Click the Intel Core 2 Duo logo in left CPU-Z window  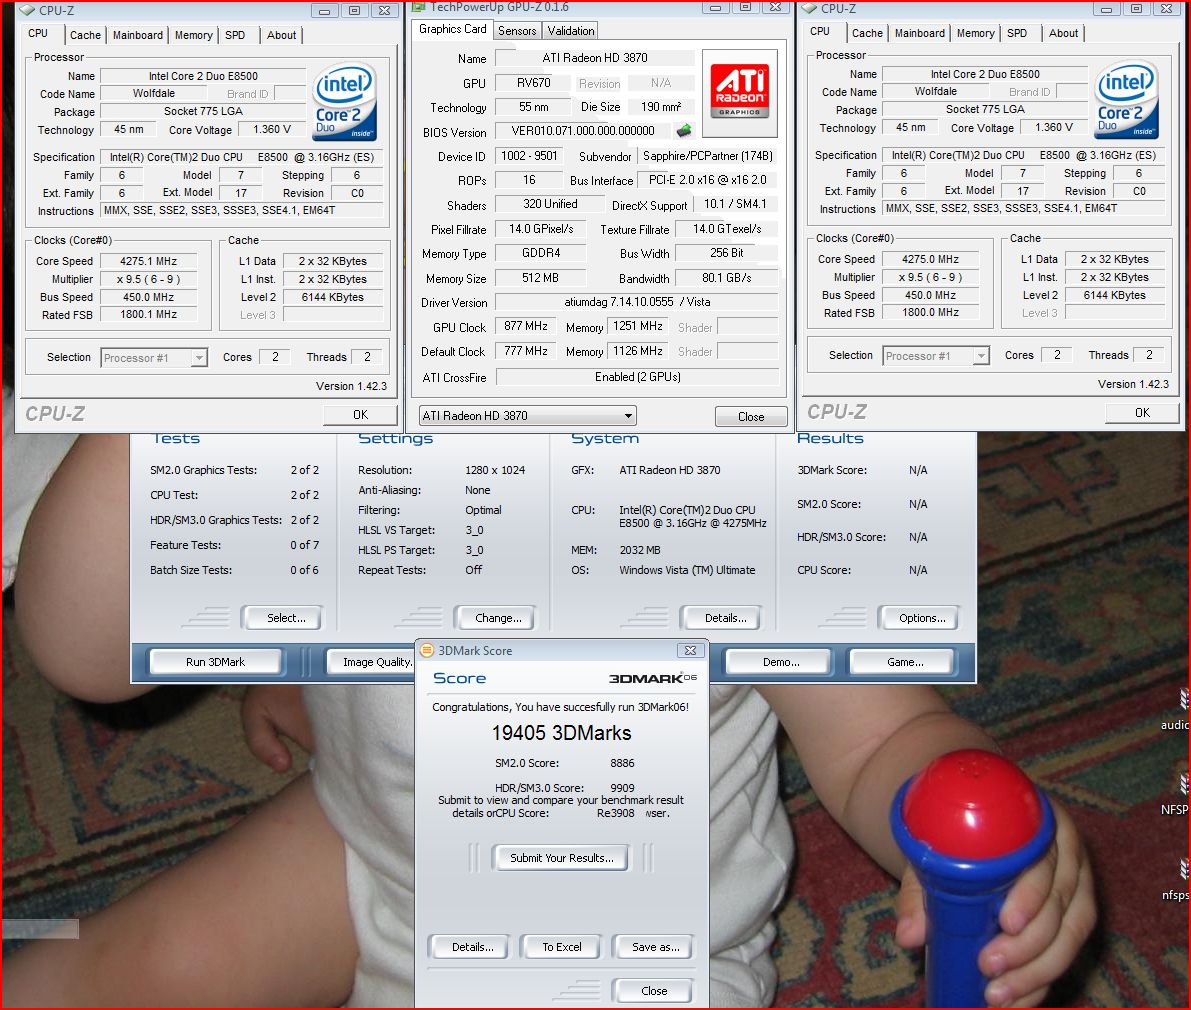click(x=345, y=102)
